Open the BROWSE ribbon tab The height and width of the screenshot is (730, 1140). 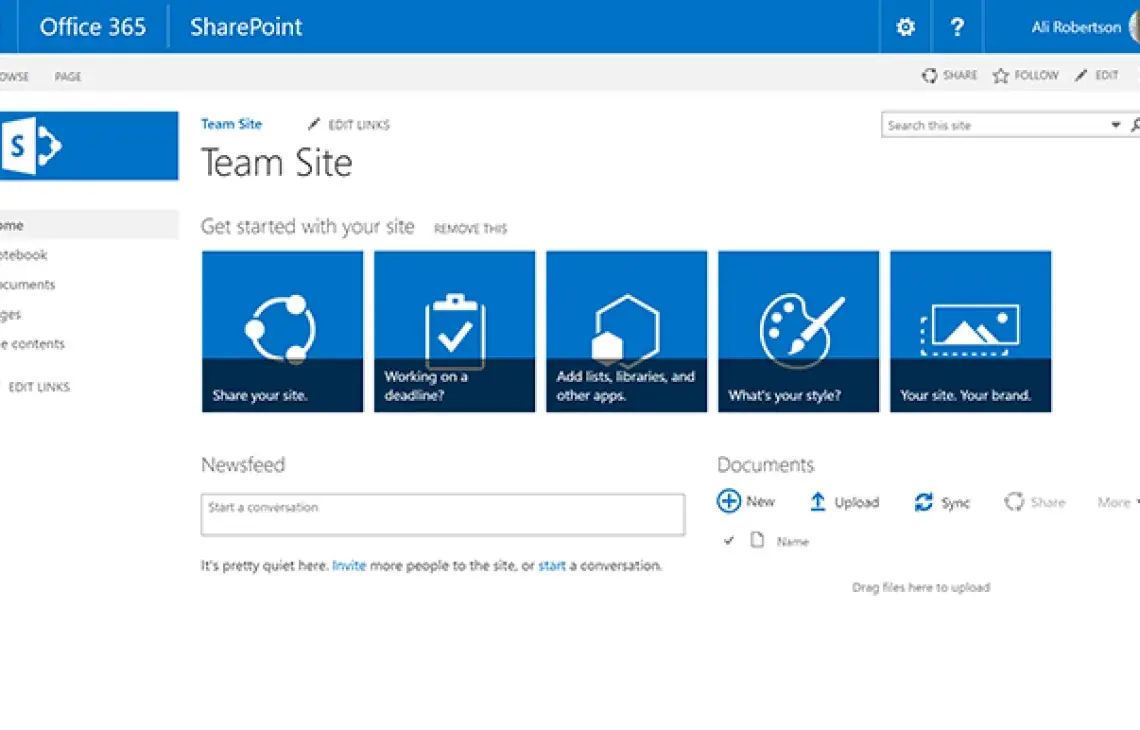[x=13, y=76]
